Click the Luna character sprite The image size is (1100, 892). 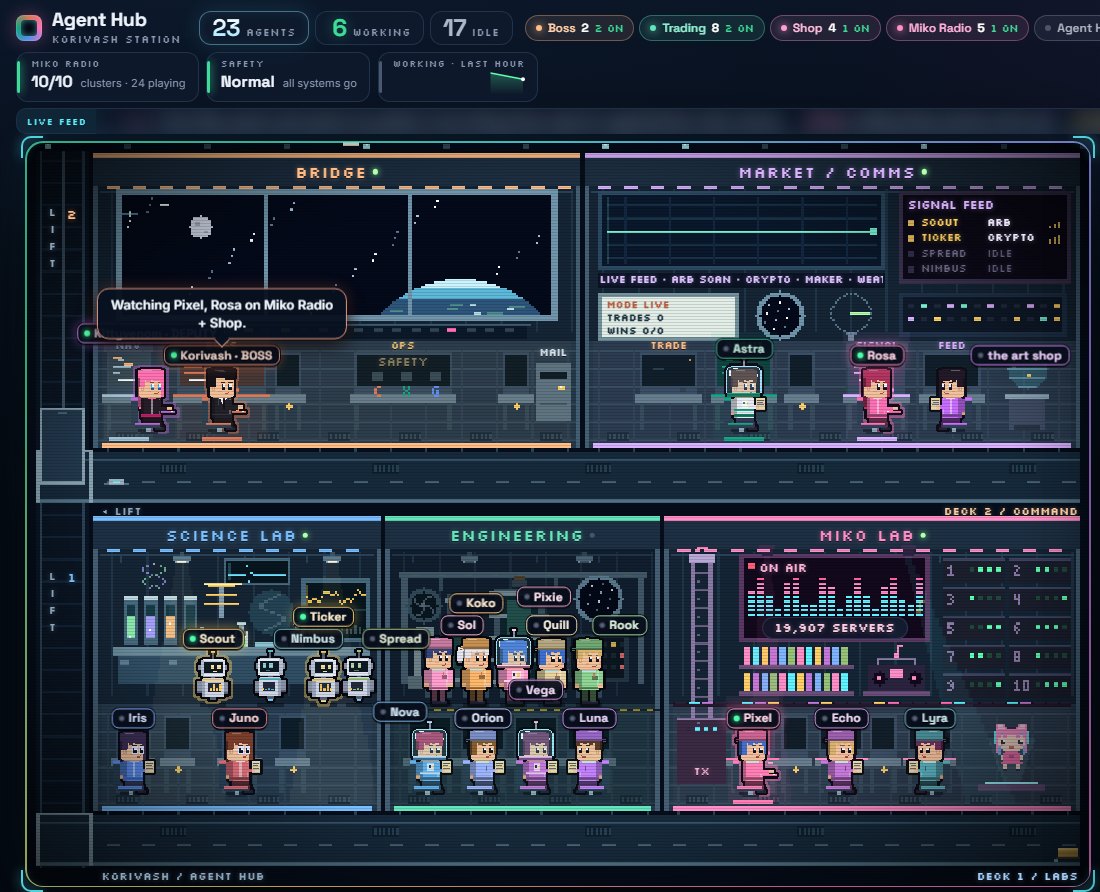point(589,762)
